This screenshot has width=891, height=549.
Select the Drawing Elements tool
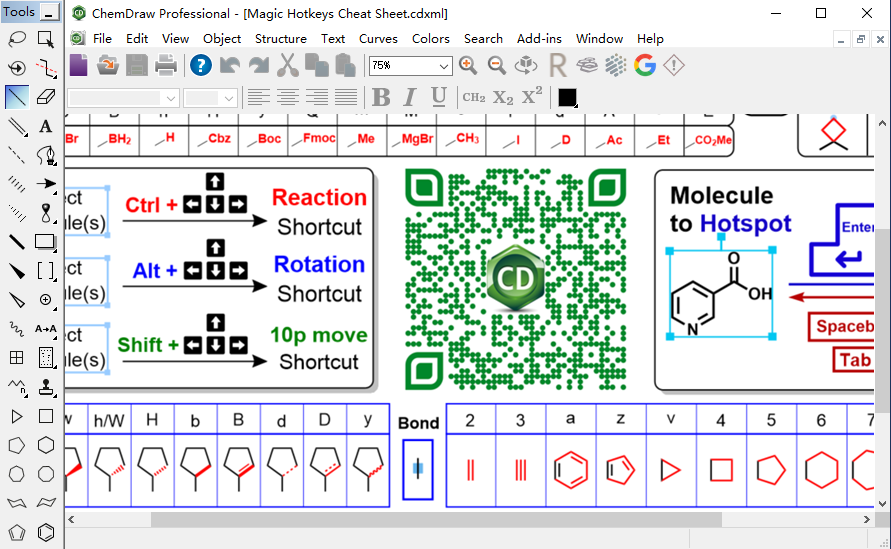45,242
